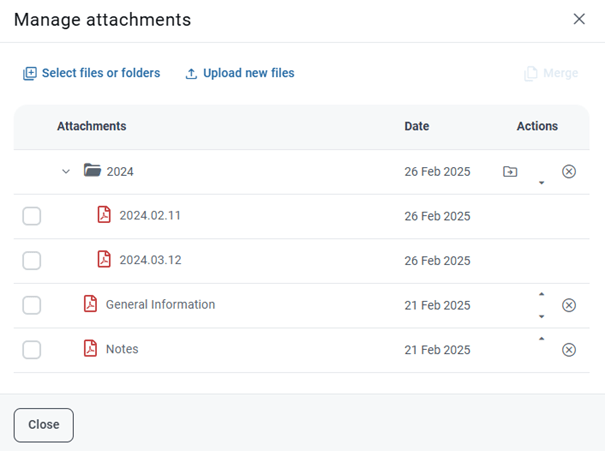Toggle the Notes row checkbox
The width and height of the screenshot is (605, 451).
tap(32, 349)
